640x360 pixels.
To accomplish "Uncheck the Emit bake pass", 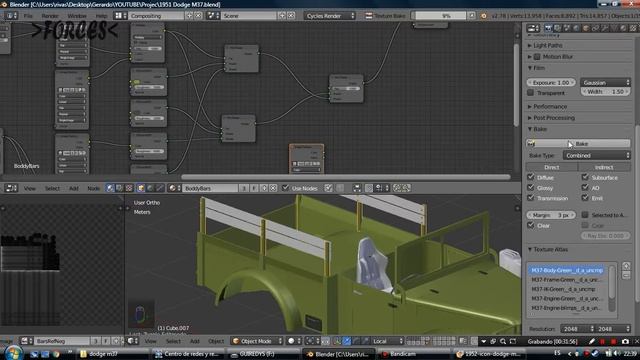I will click(x=585, y=198).
